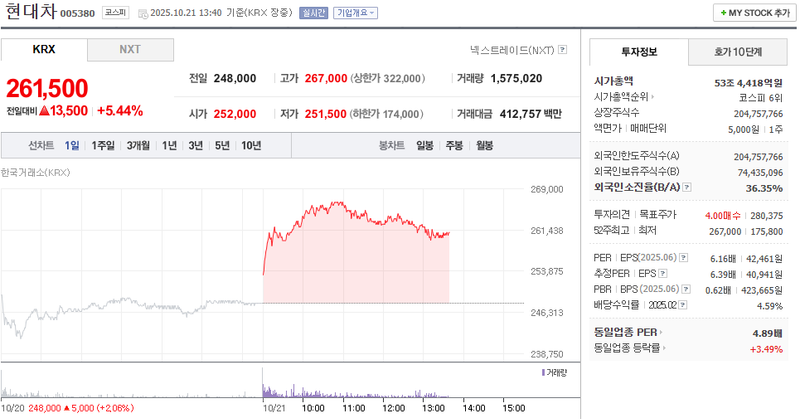Choose the 10년 chart range

coord(251,145)
